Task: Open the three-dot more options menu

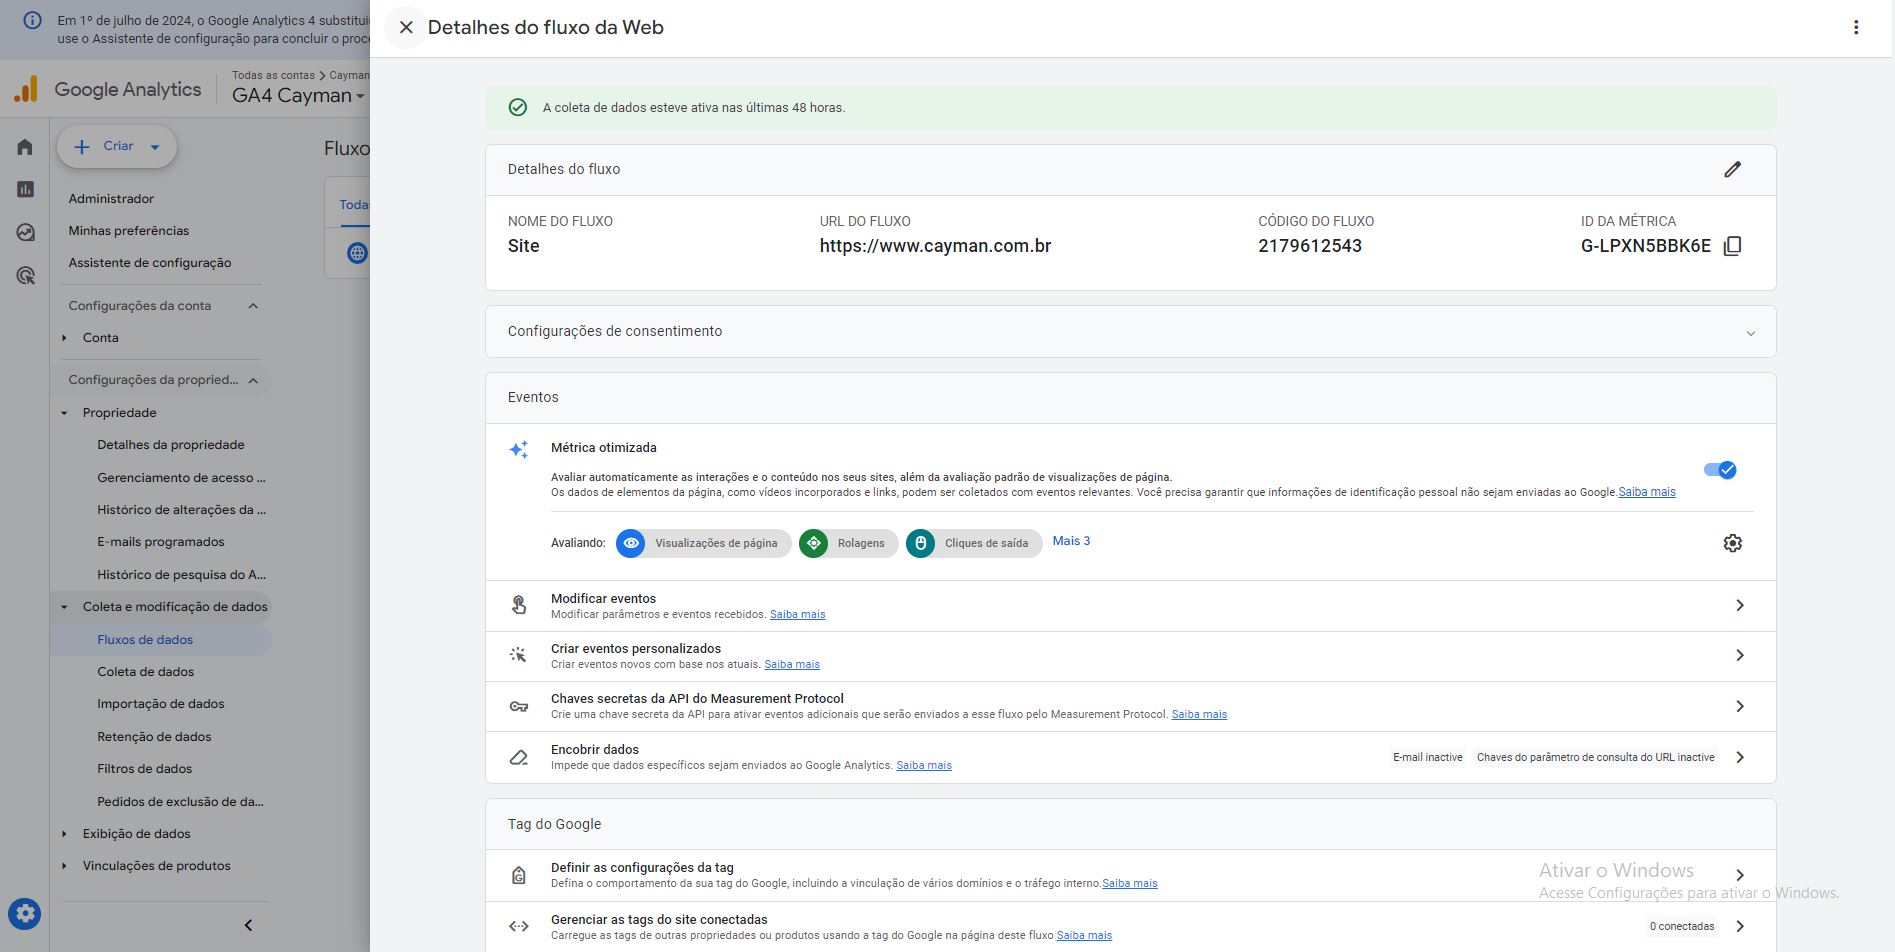Action: (x=1856, y=28)
